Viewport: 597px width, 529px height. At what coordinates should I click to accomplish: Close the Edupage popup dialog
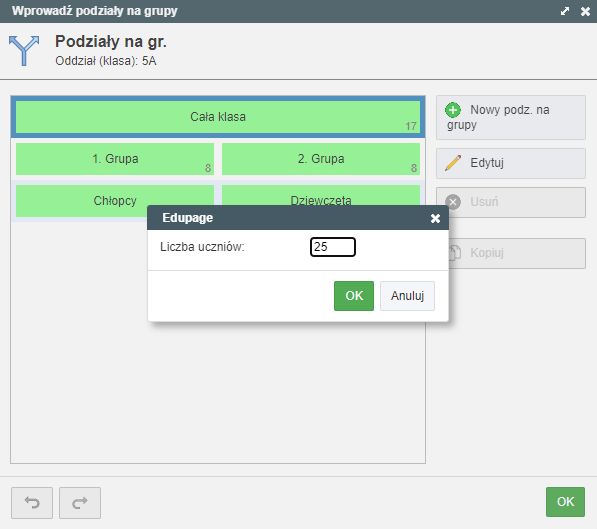coord(435,218)
